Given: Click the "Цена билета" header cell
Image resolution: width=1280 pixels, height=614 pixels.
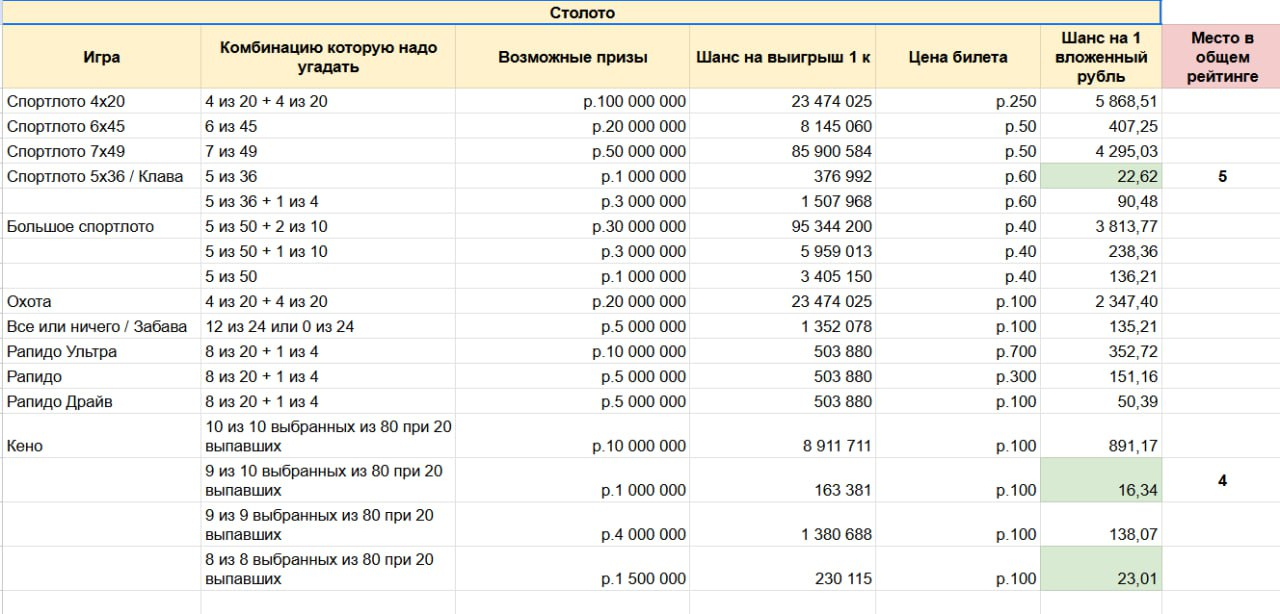Looking at the screenshot, I should pyautogui.click(x=957, y=57).
